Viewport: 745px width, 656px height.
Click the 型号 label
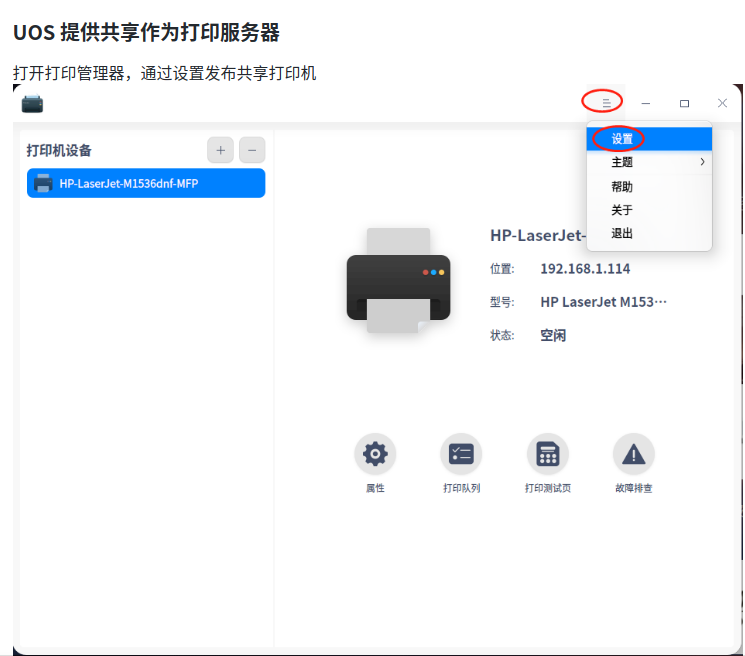(502, 303)
